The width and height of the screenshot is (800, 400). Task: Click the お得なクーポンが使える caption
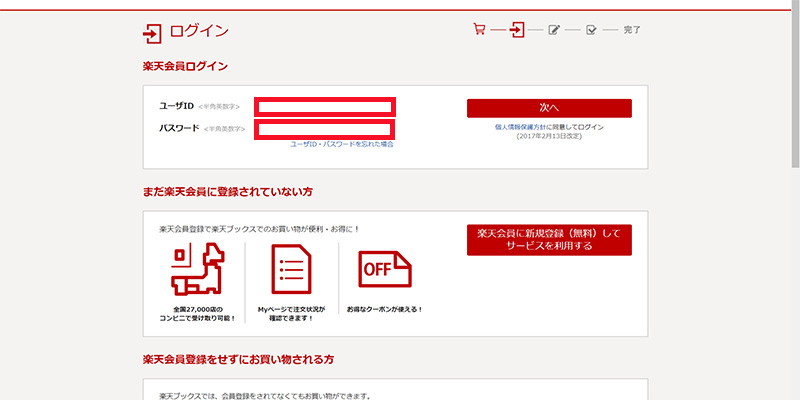click(385, 309)
